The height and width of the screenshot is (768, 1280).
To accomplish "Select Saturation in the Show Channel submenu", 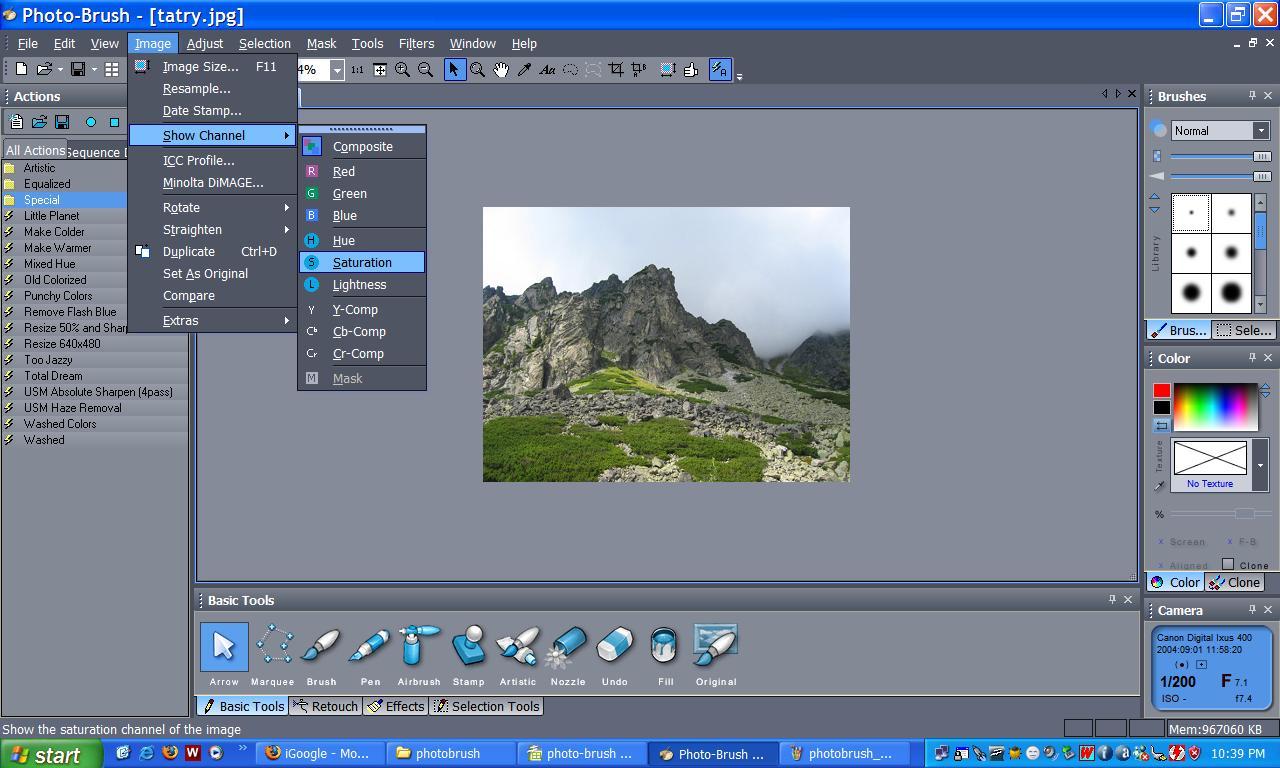I will (362, 262).
